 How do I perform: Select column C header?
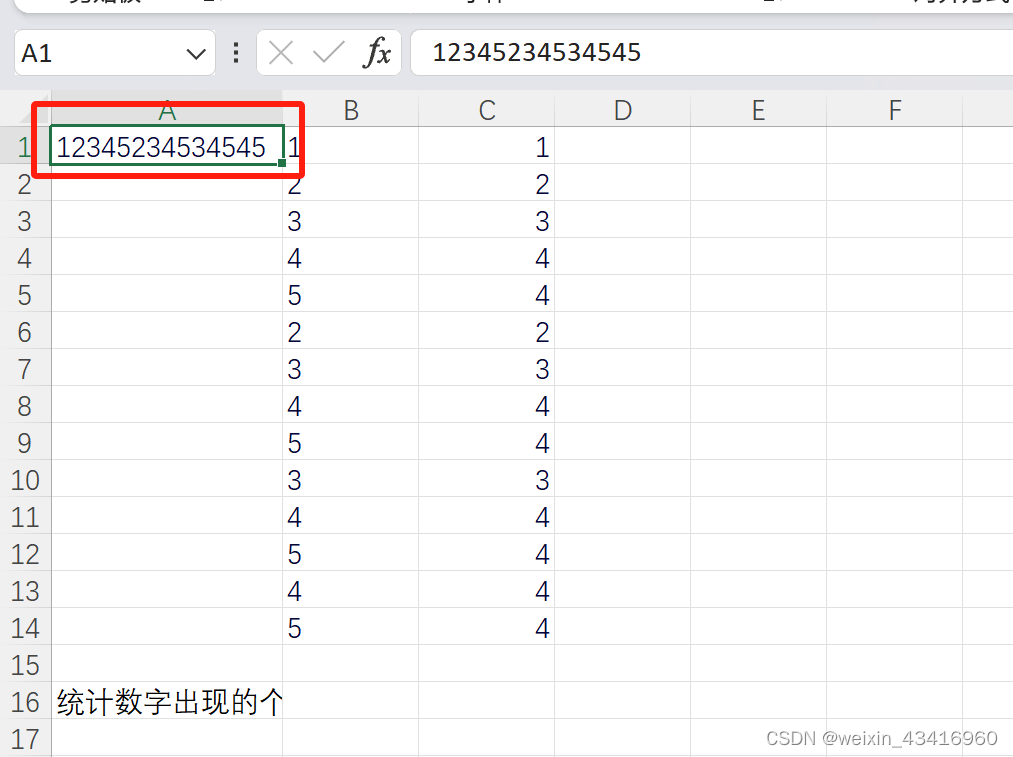click(486, 110)
